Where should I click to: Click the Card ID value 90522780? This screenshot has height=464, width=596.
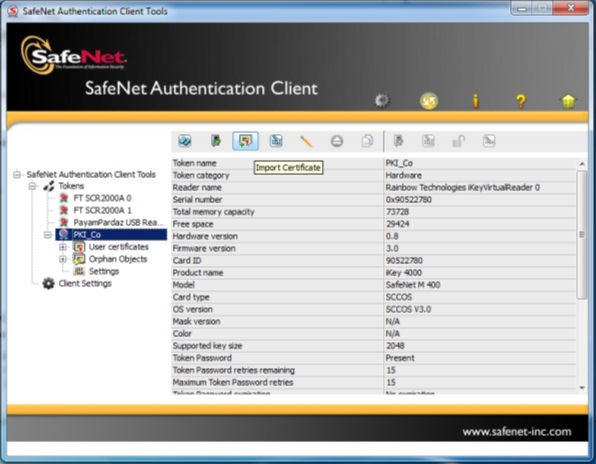click(x=404, y=260)
